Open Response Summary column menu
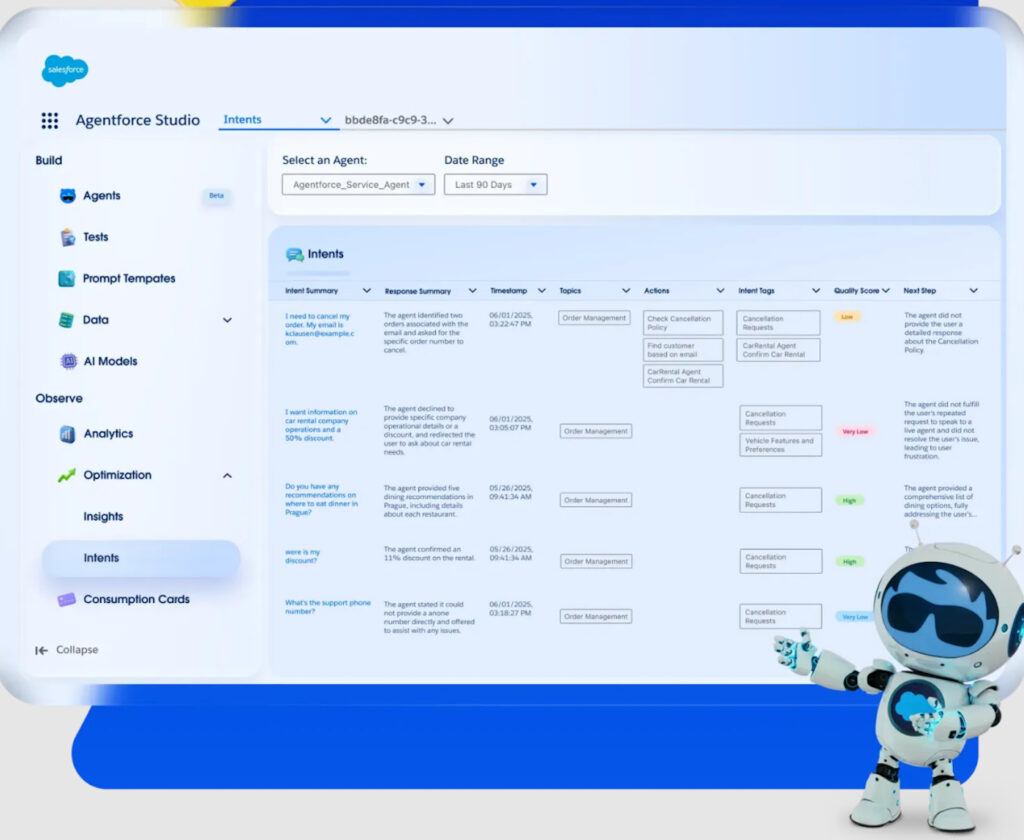The height and width of the screenshot is (840, 1024). pos(472,291)
